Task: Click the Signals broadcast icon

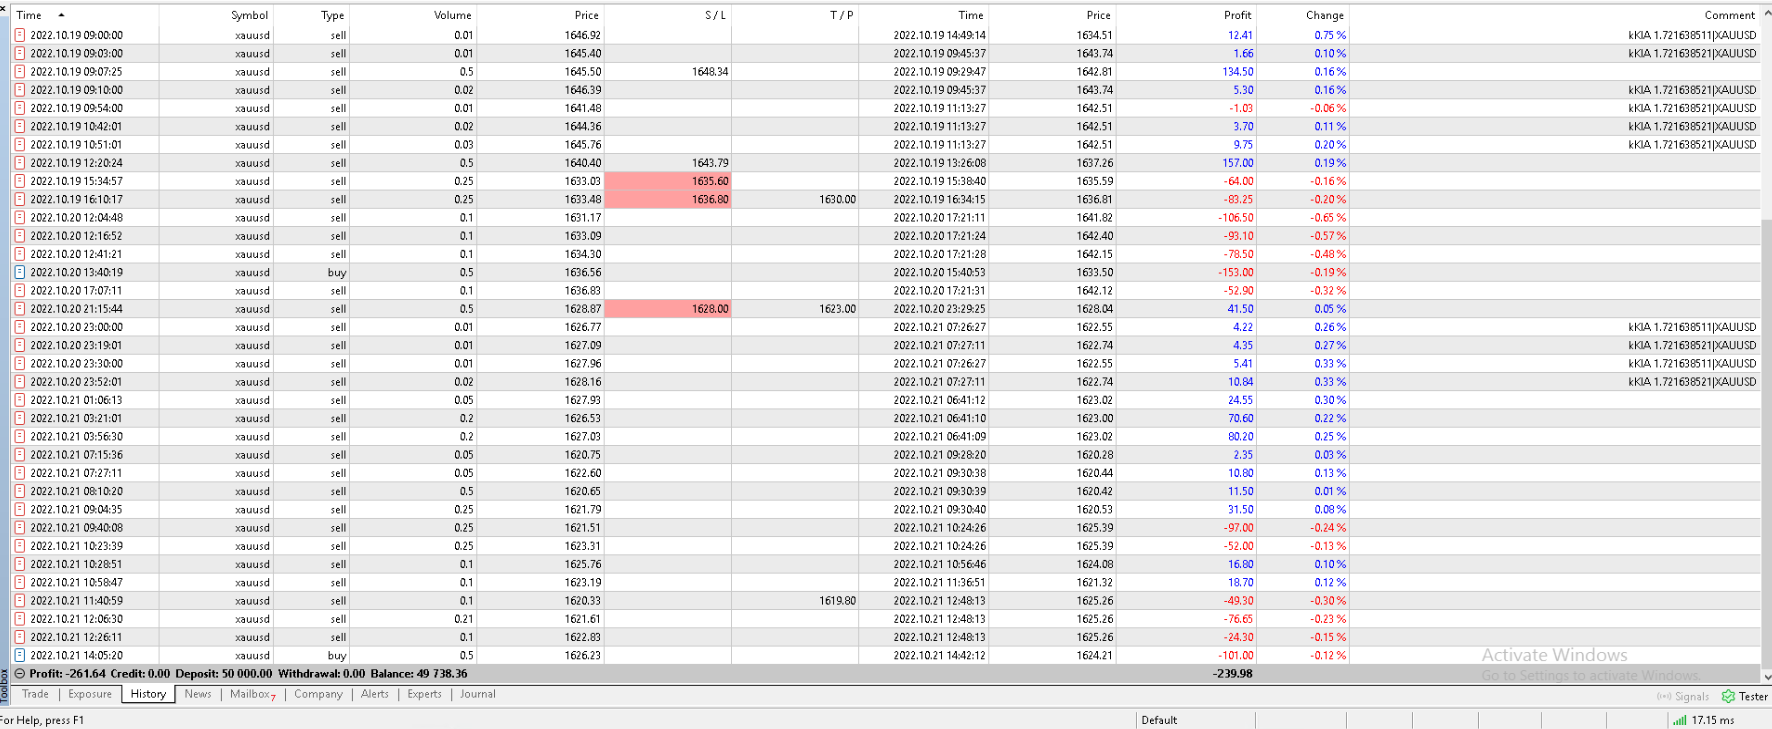Action: [1664, 696]
